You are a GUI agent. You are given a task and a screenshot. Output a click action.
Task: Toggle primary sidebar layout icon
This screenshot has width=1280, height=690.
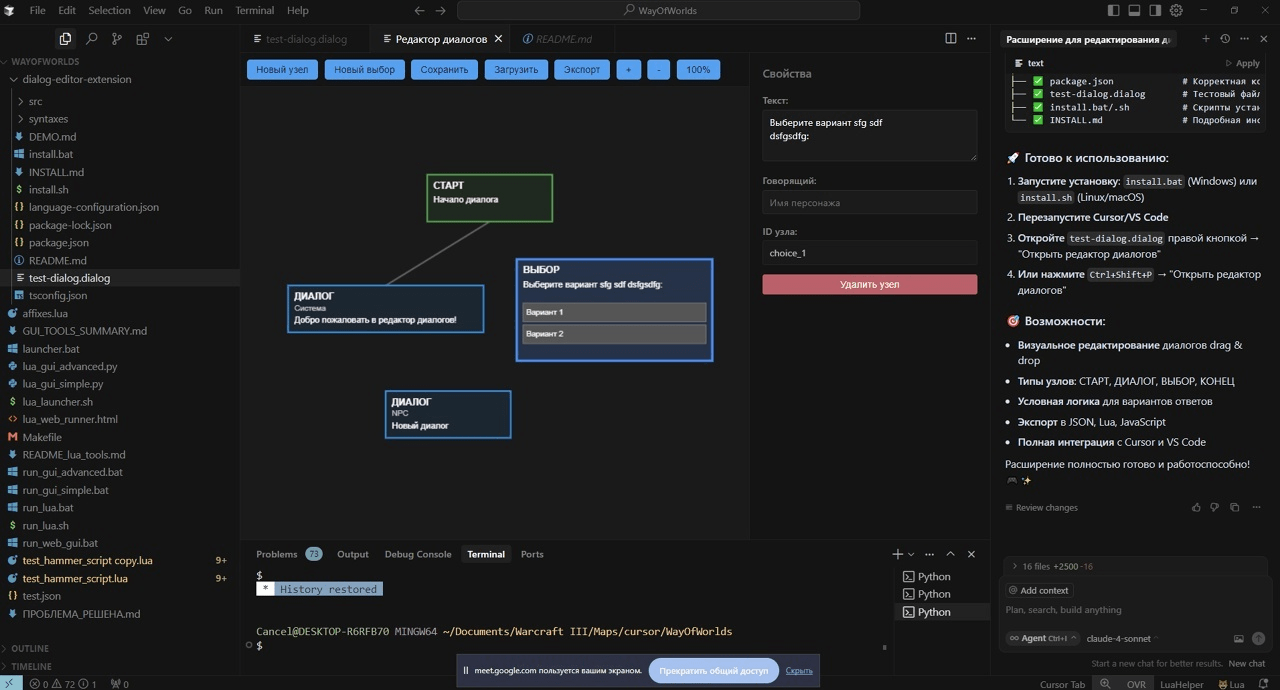coord(1114,11)
